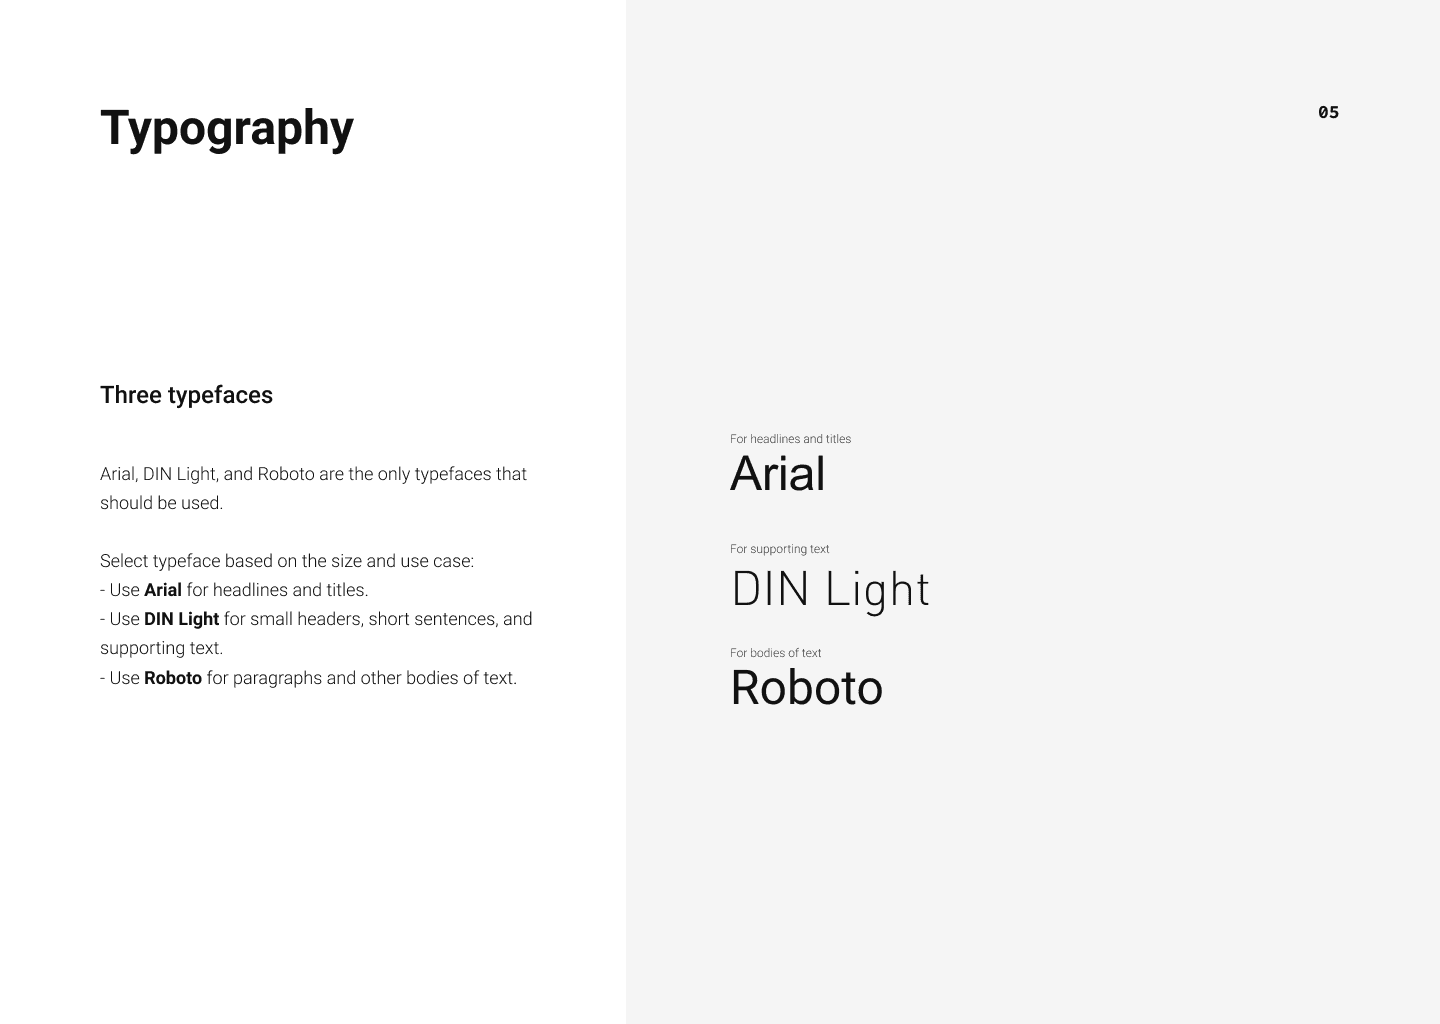1440x1024 pixels.
Task: Click the 'For supporting text' caption
Action: [x=779, y=549]
